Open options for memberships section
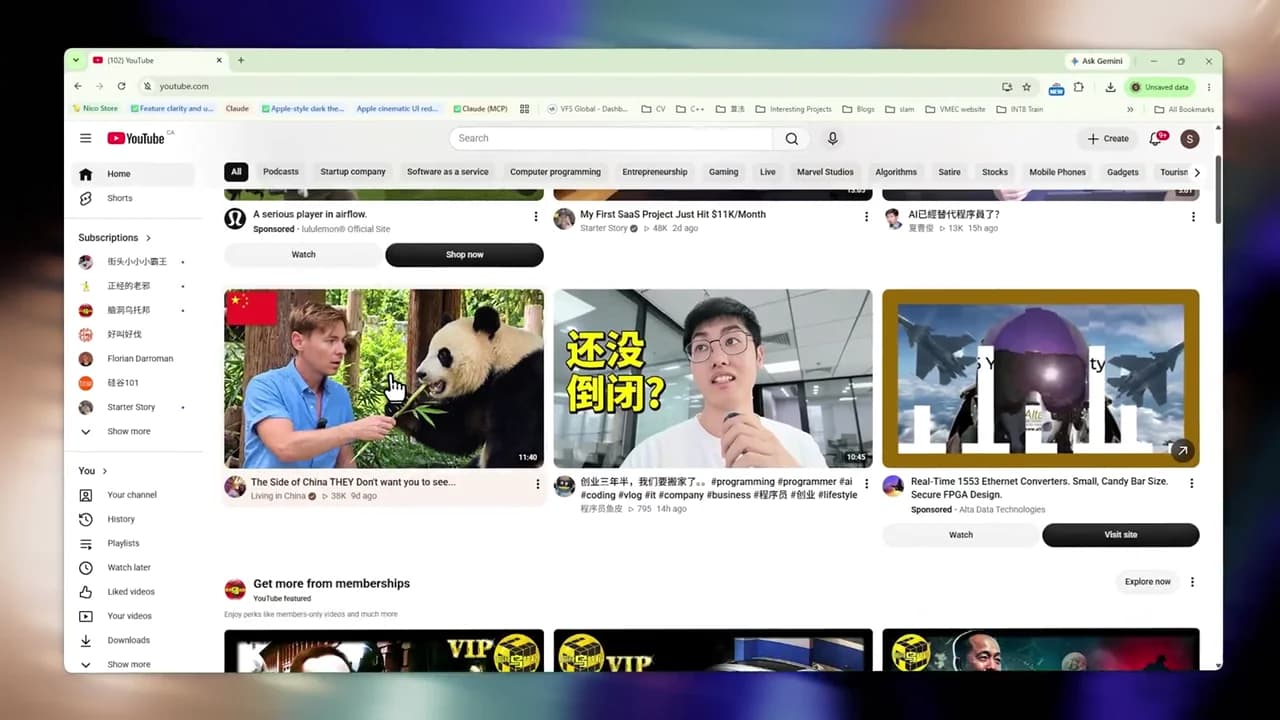 coord(1192,582)
